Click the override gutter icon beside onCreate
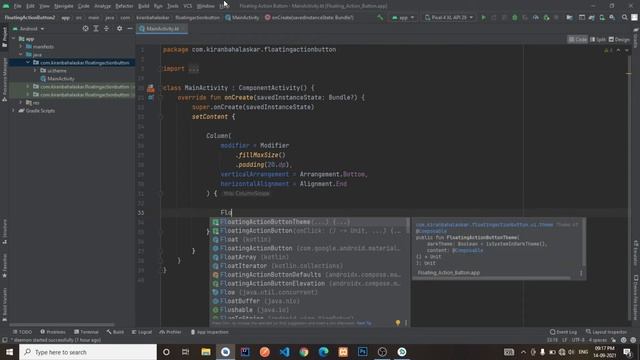This screenshot has height=360, width=640. (151, 98)
